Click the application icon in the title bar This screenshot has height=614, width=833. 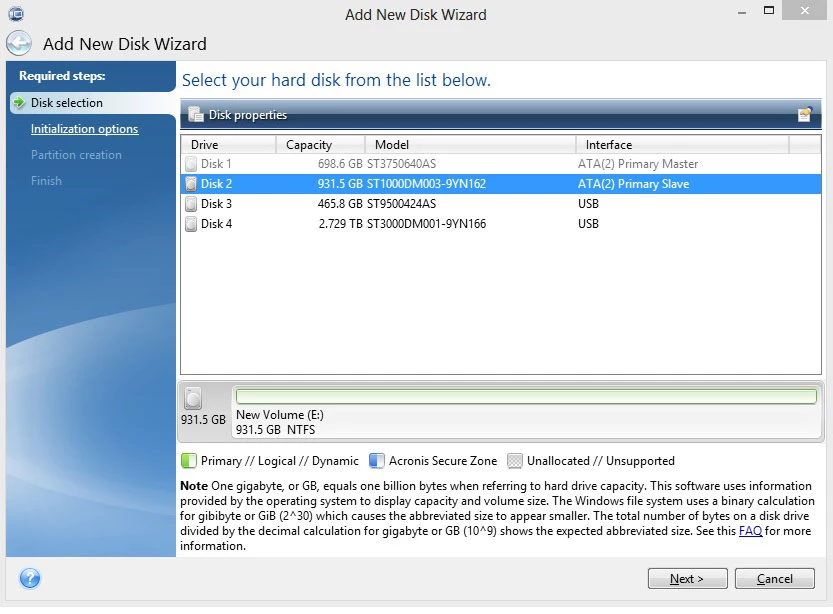point(15,14)
